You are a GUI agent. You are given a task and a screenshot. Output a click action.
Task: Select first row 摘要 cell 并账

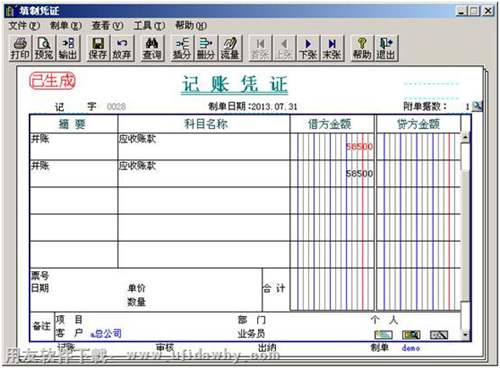coord(74,146)
